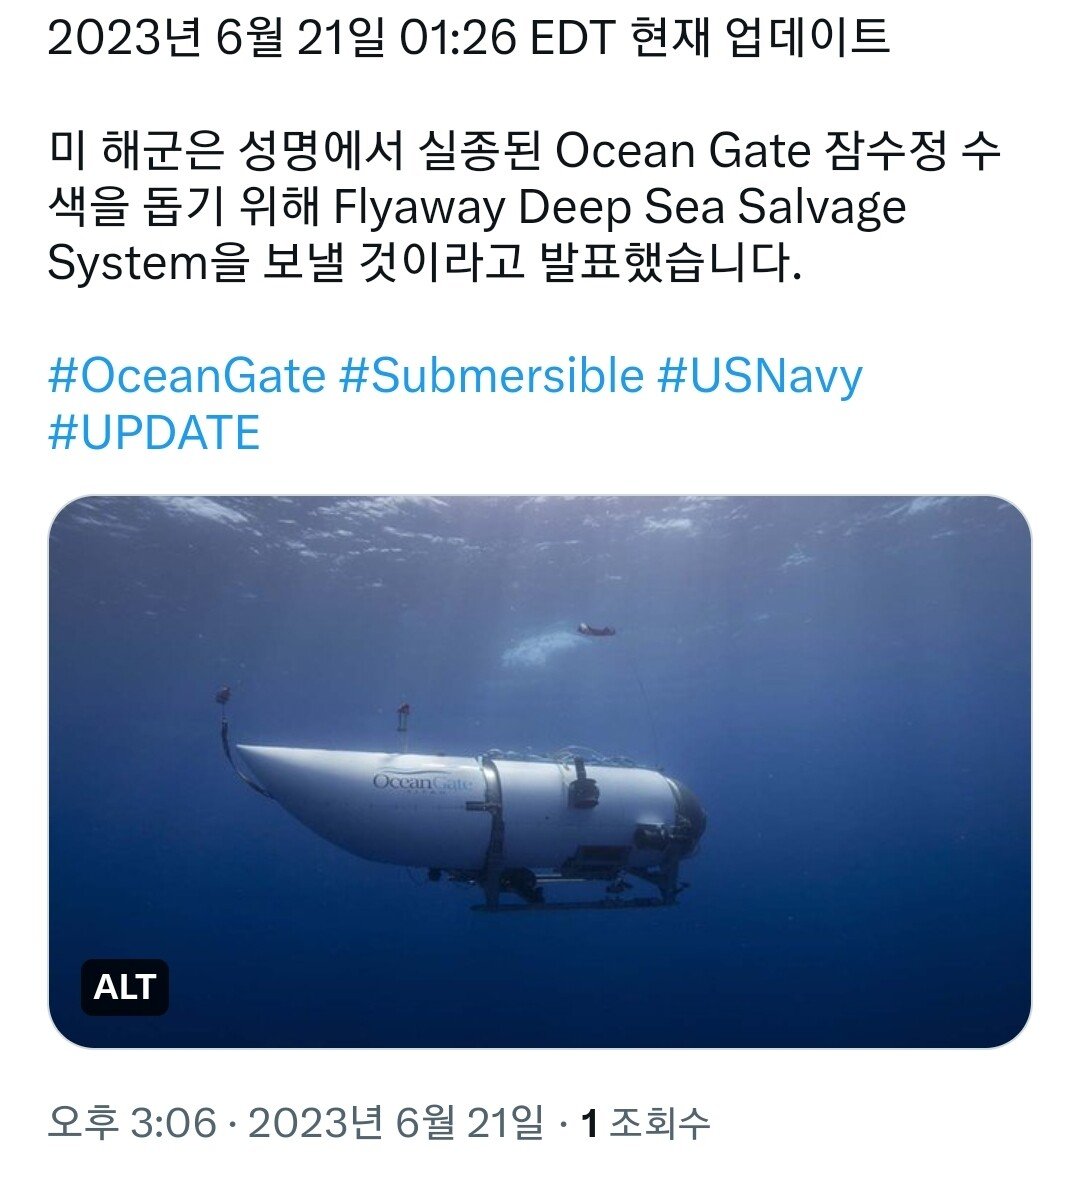Screen dimensions: 1080x1180
Task: Click the diver near the water surface in photo
Action: click(x=596, y=629)
